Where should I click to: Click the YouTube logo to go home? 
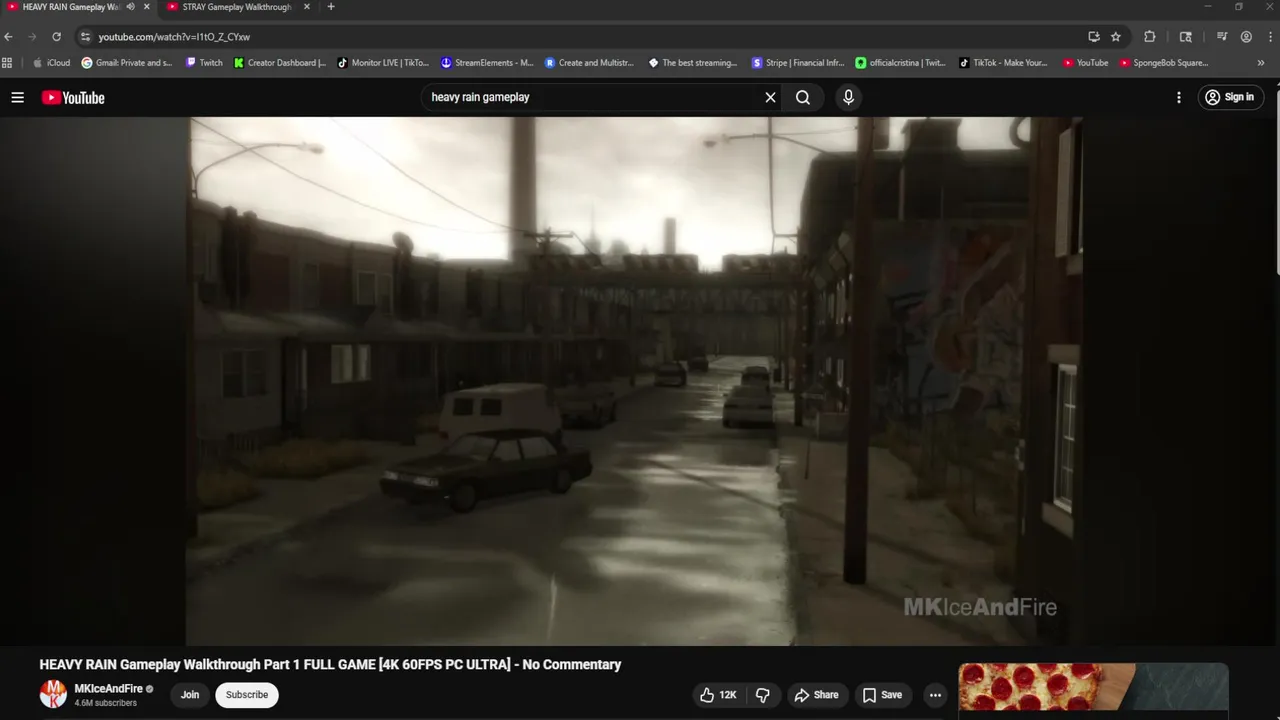coord(73,97)
